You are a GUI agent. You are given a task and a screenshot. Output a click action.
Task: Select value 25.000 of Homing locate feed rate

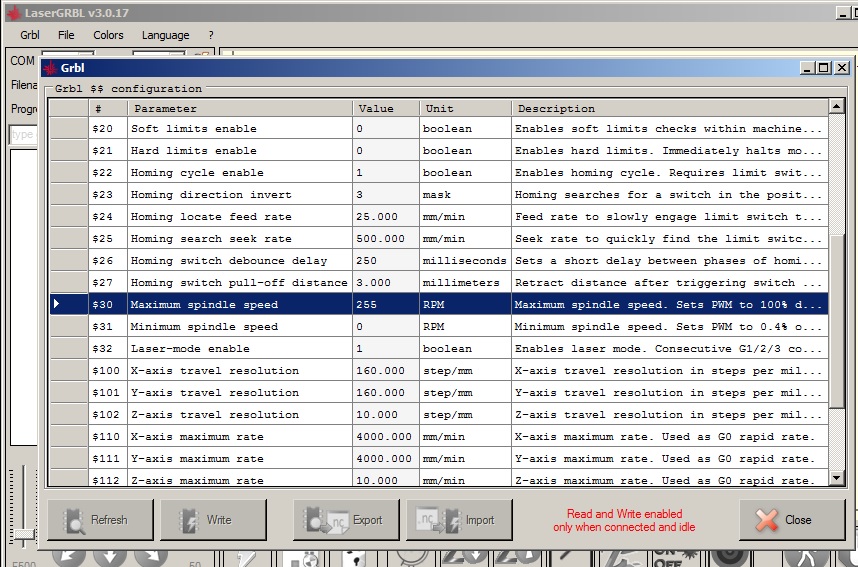[x=386, y=216]
